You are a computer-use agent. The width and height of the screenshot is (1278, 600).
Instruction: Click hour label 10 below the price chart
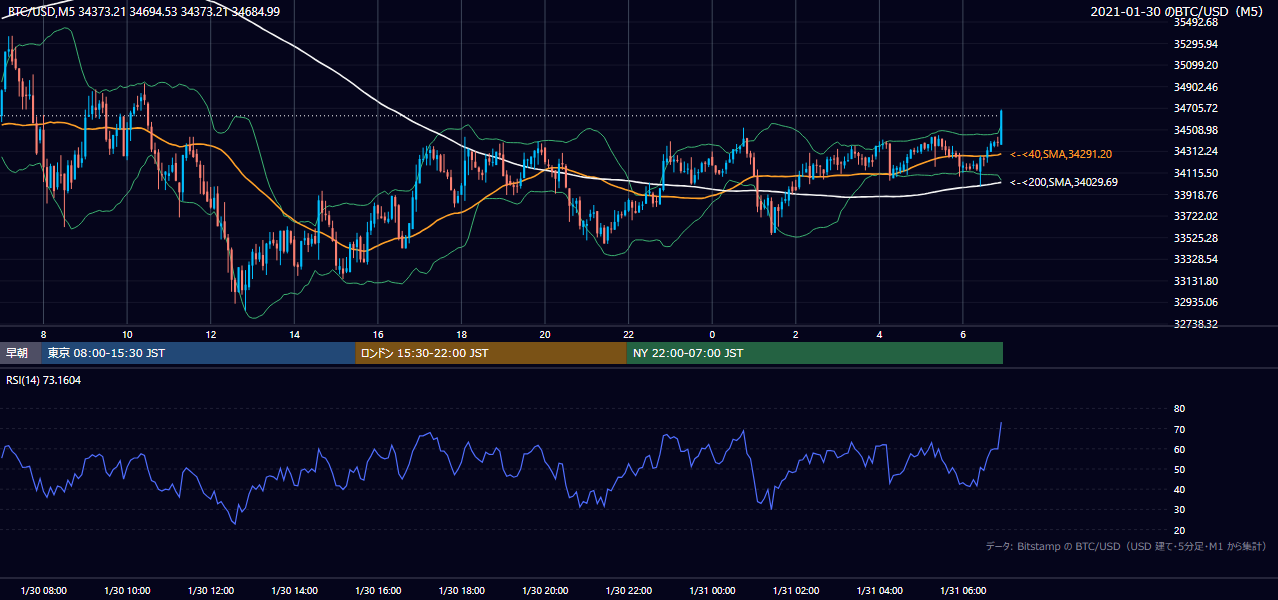pos(127,334)
